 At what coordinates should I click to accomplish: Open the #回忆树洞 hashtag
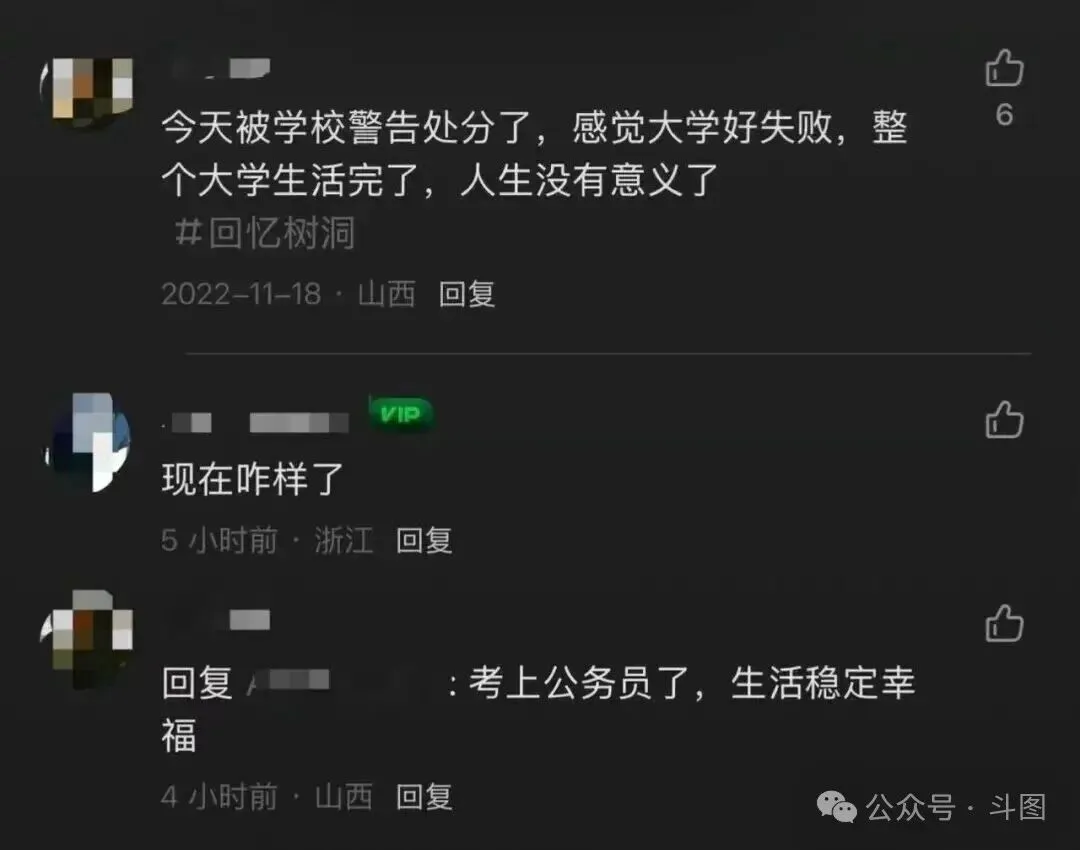coord(264,233)
